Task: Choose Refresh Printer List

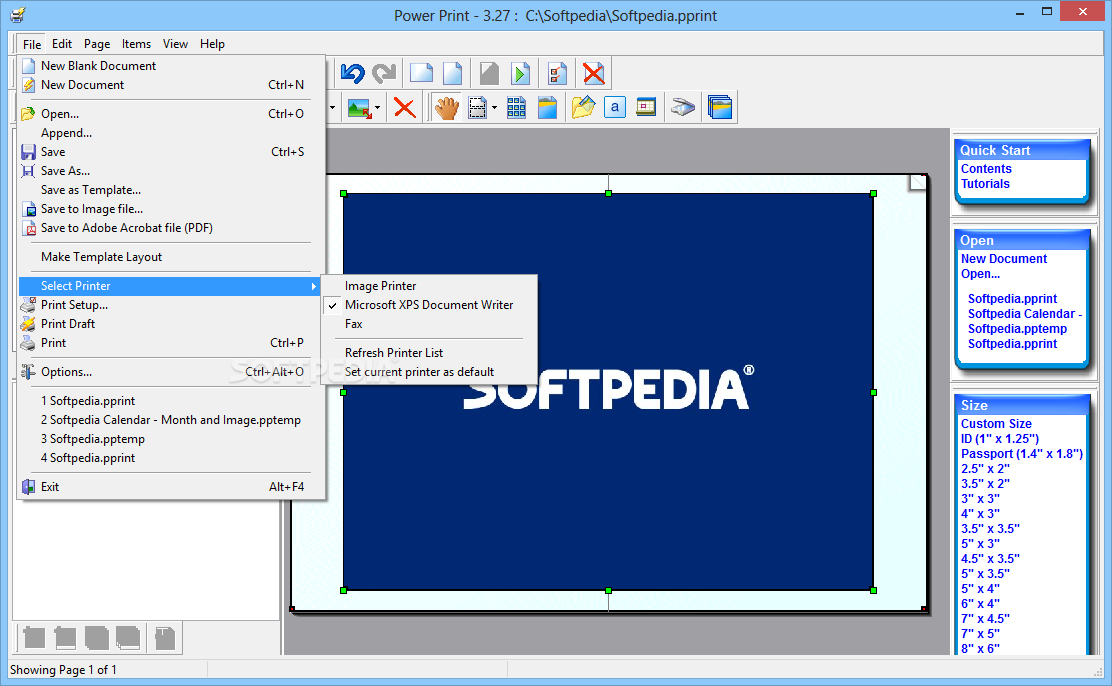Action: 428,353
